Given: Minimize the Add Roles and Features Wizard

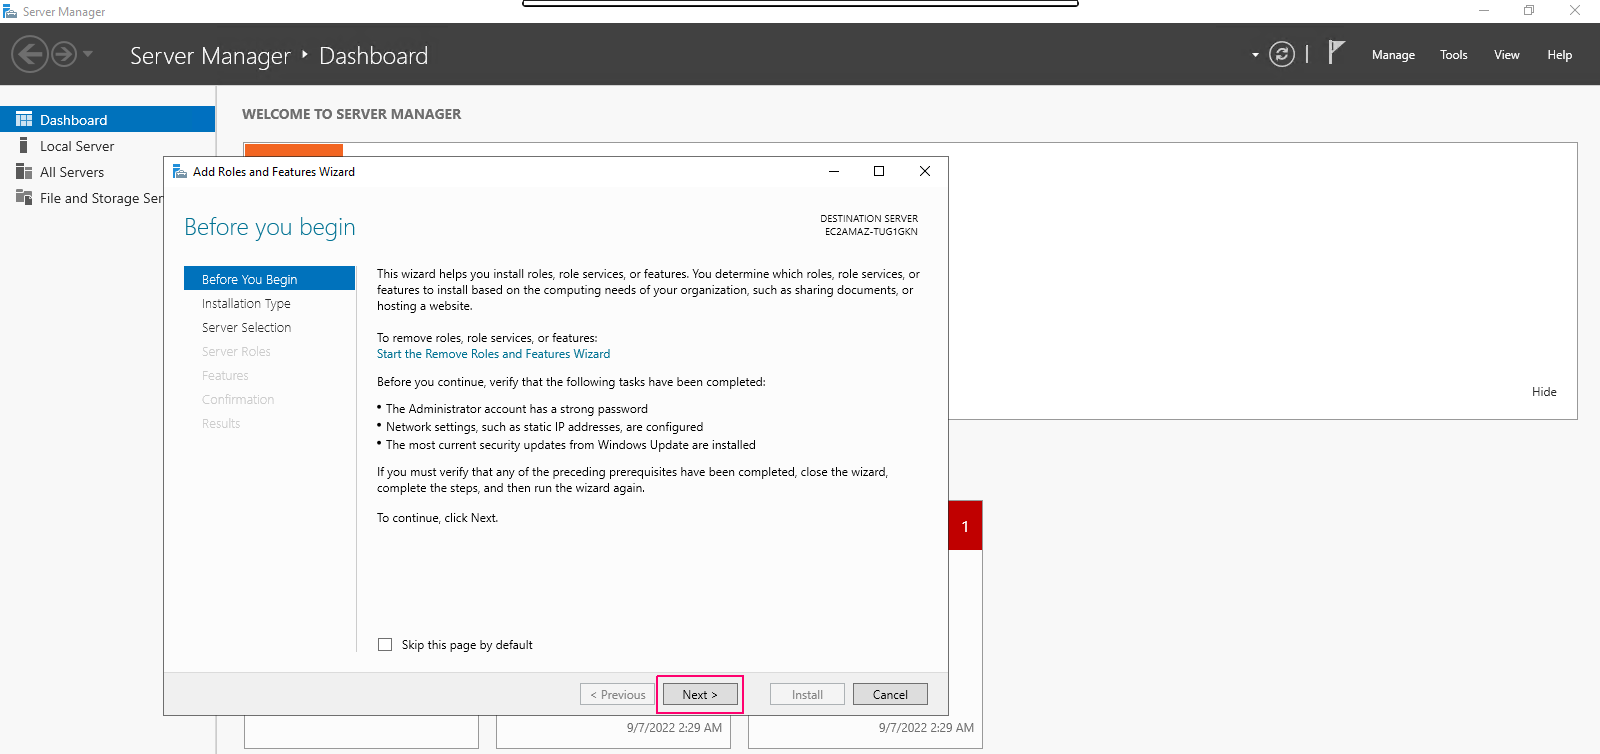Looking at the screenshot, I should [x=834, y=171].
